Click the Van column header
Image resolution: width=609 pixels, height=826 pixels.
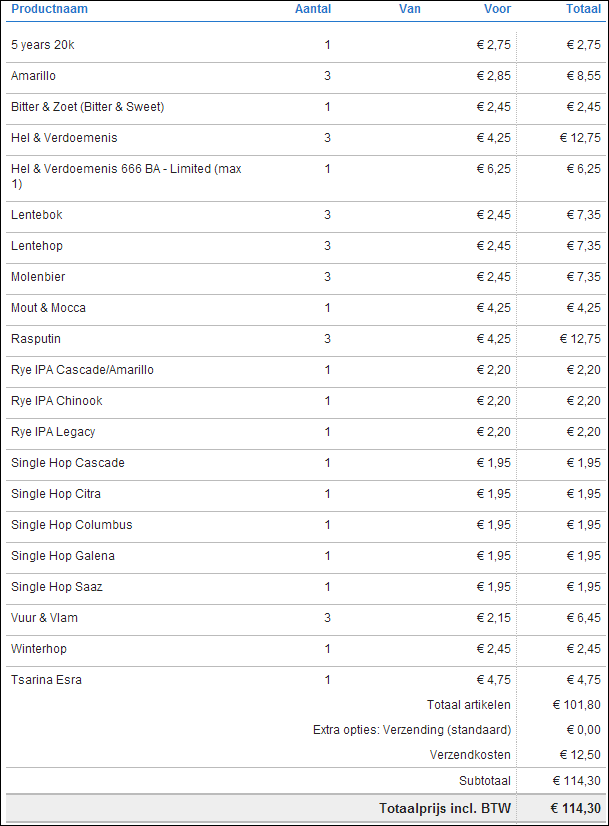click(x=409, y=9)
